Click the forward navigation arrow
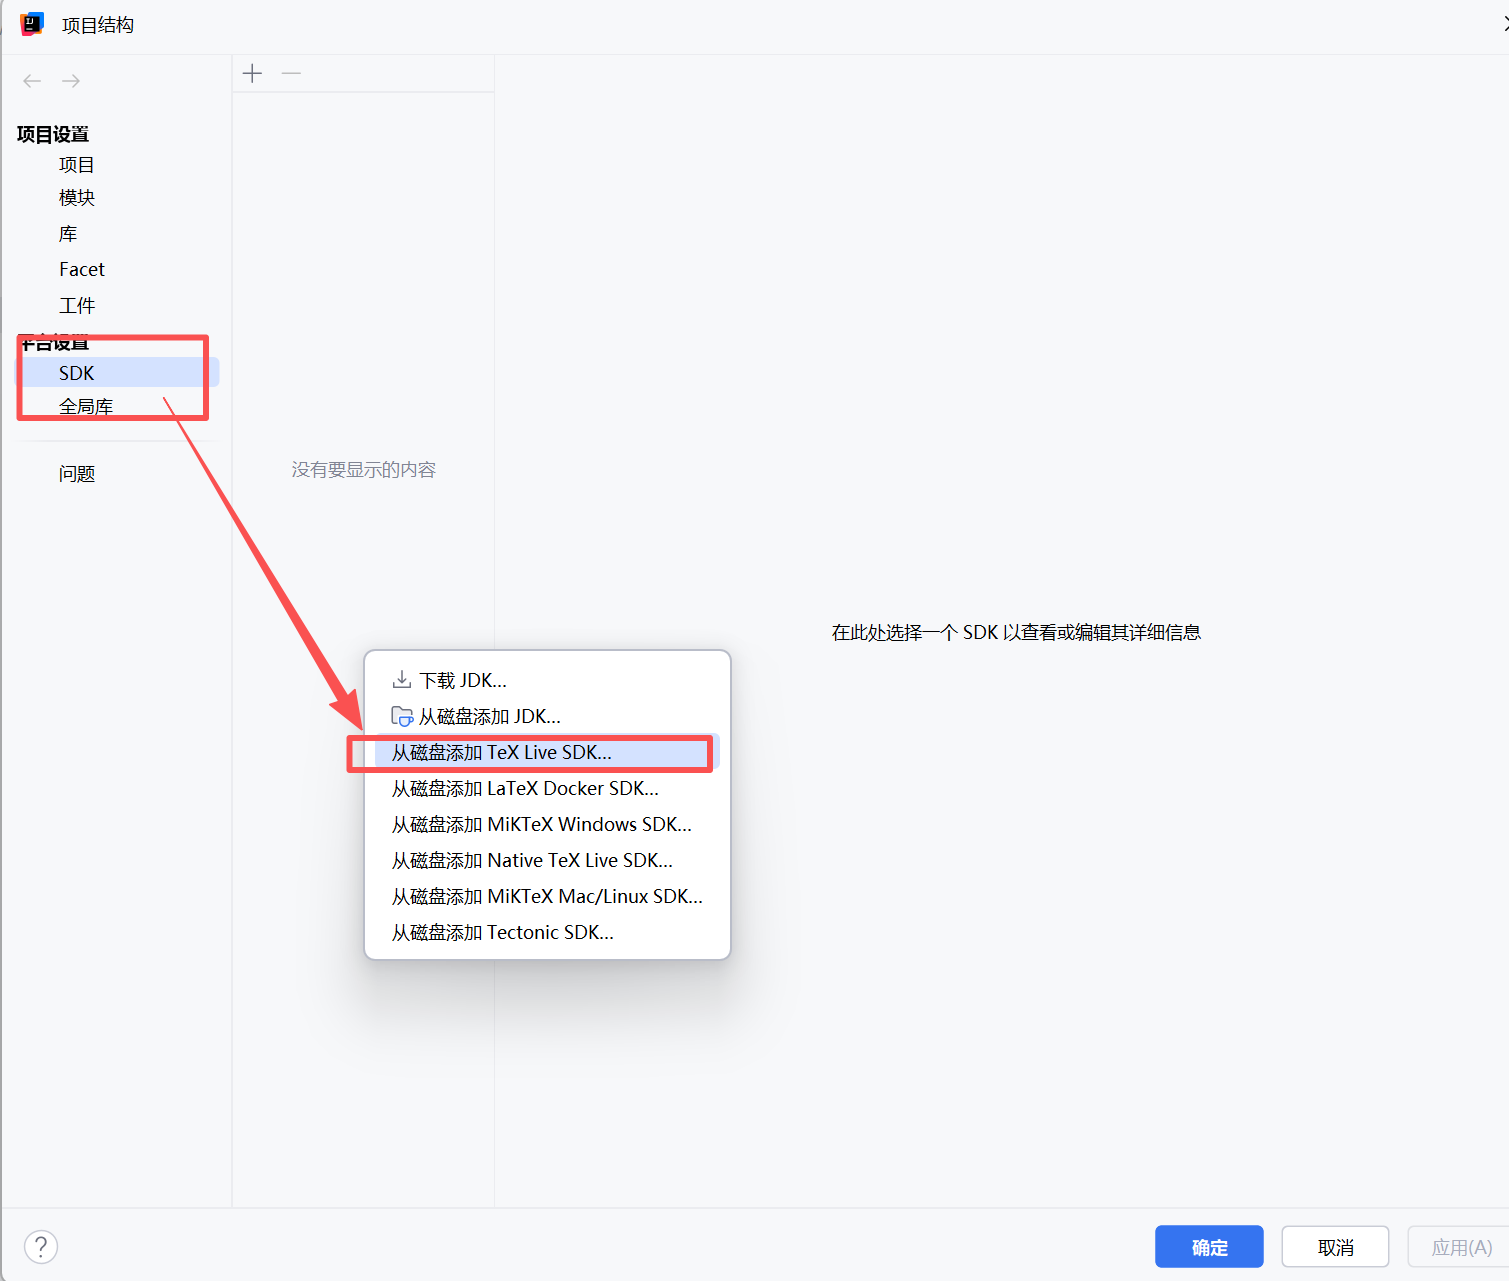The image size is (1509, 1281). (71, 81)
